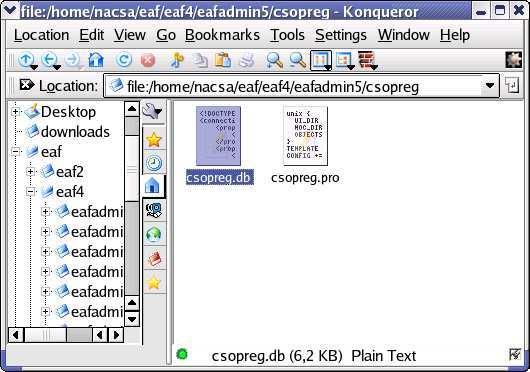Open Back button's history dropdown arrow
Image resolution: width=530 pixels, height=372 pixels.
(57, 68)
